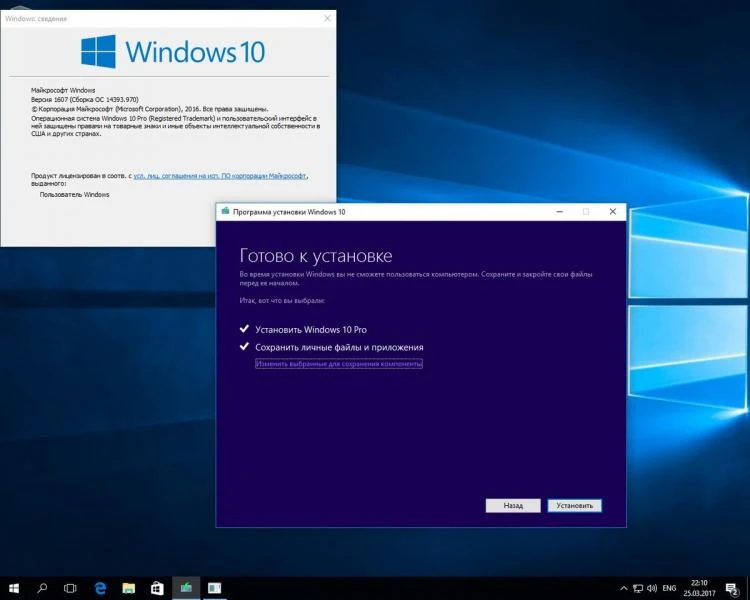Open network status tray icon
Viewport: 750px width, 600px height.
[x=638, y=588]
